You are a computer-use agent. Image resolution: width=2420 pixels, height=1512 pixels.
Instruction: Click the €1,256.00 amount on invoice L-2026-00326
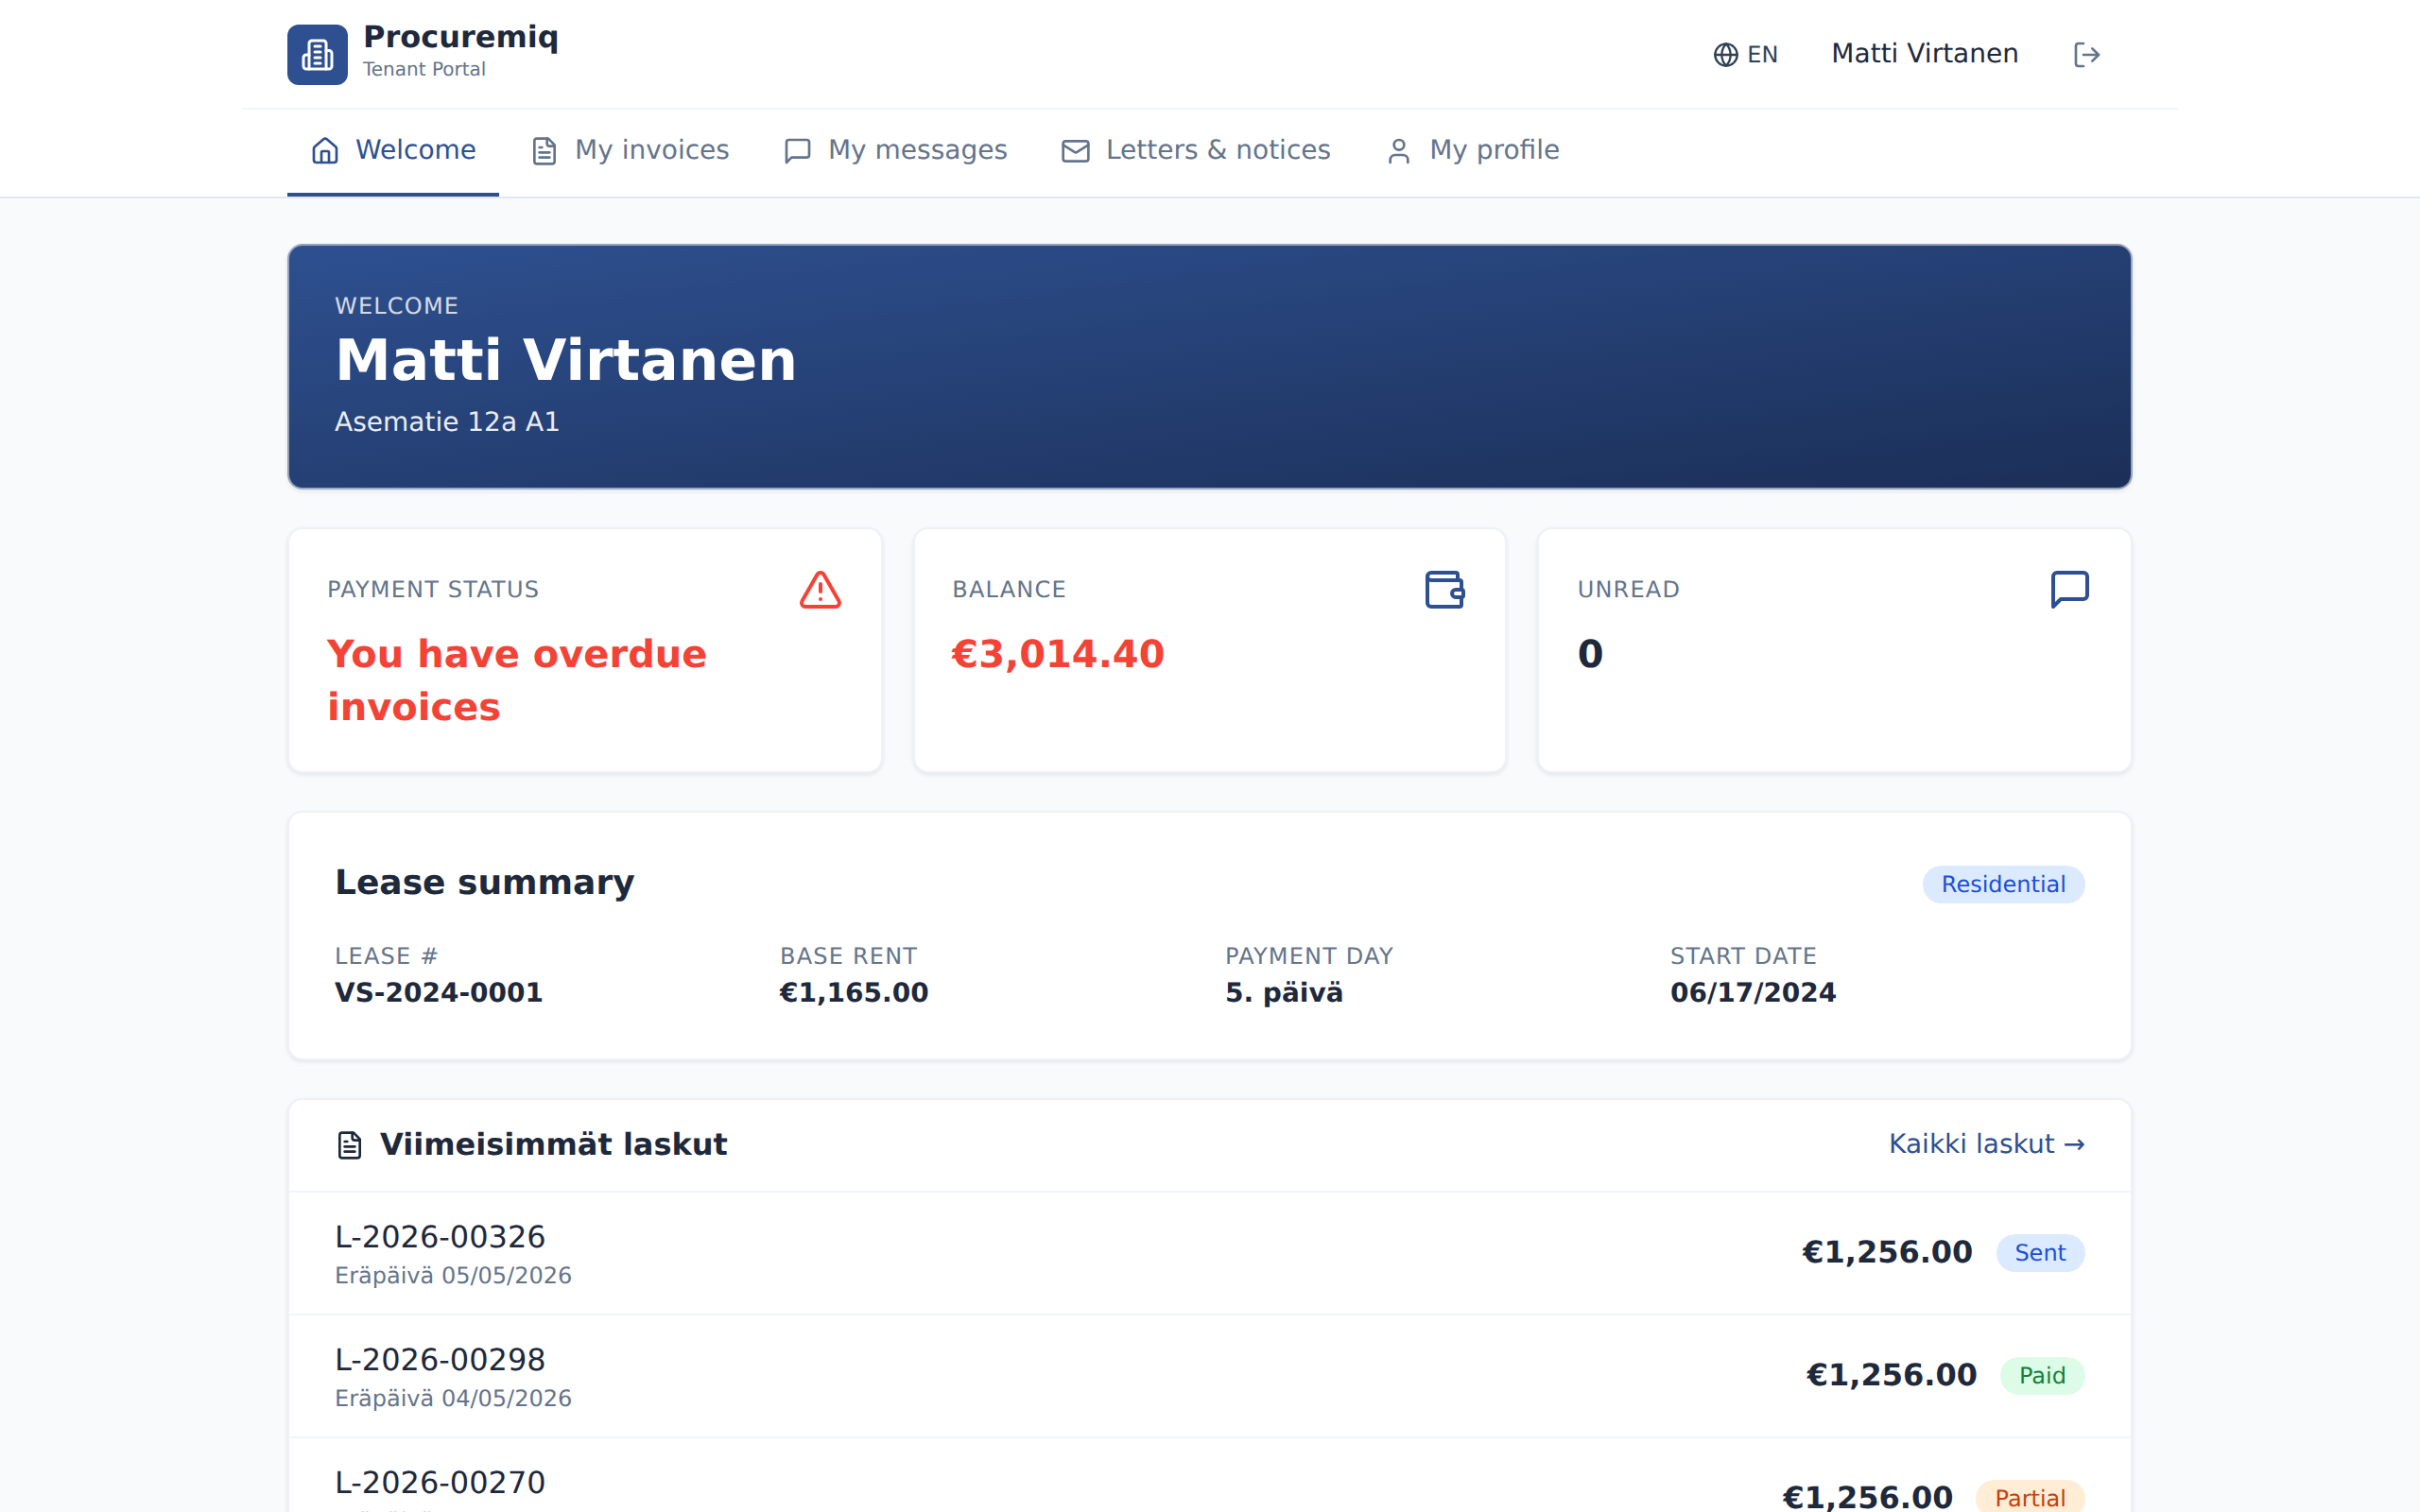coord(1886,1252)
